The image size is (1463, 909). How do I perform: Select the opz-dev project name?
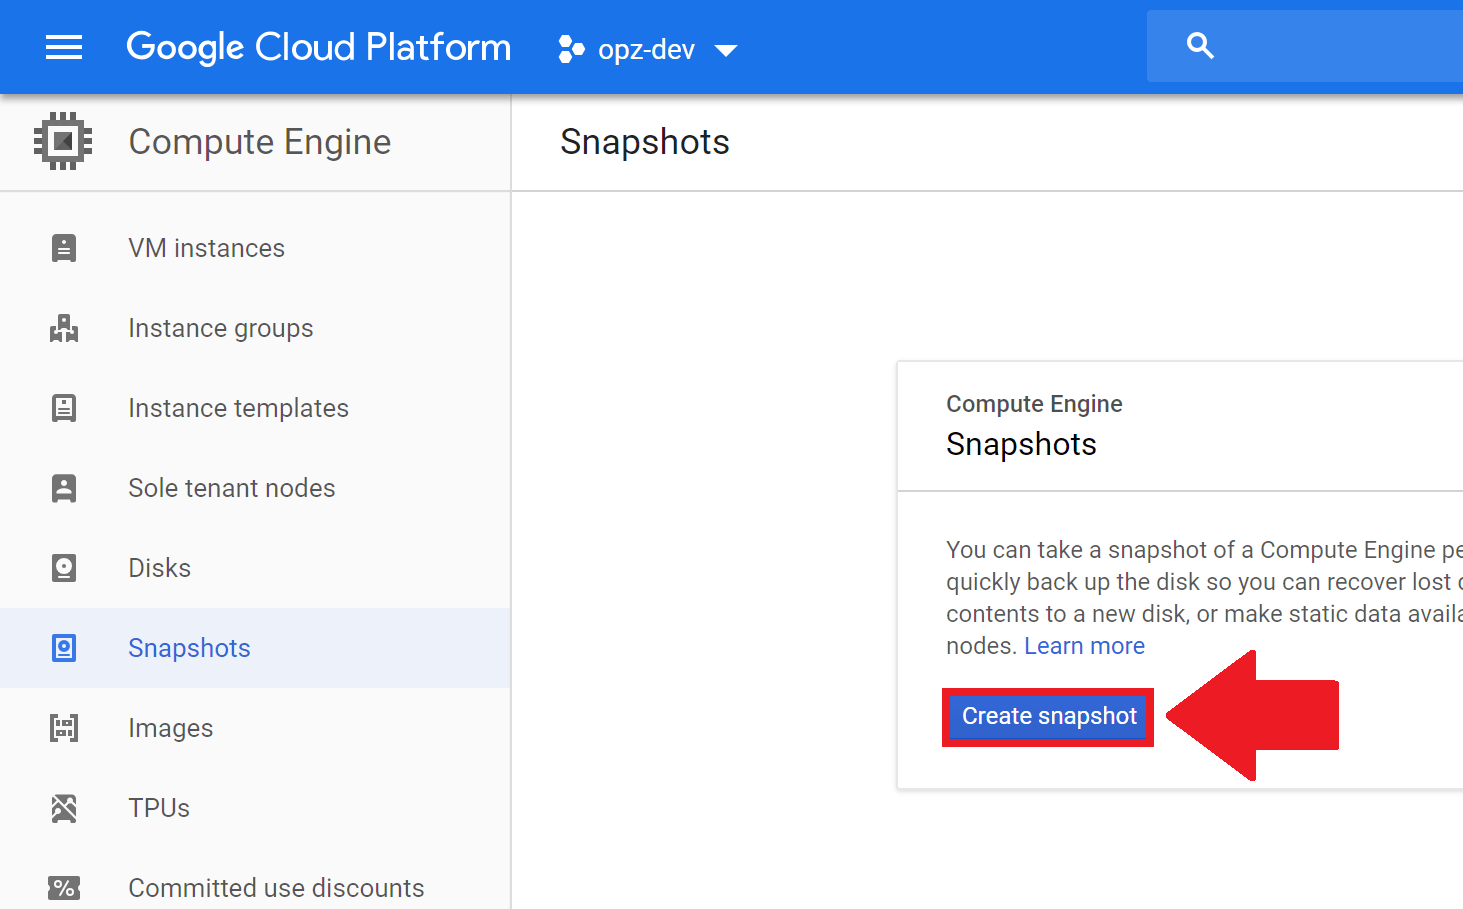click(x=646, y=50)
